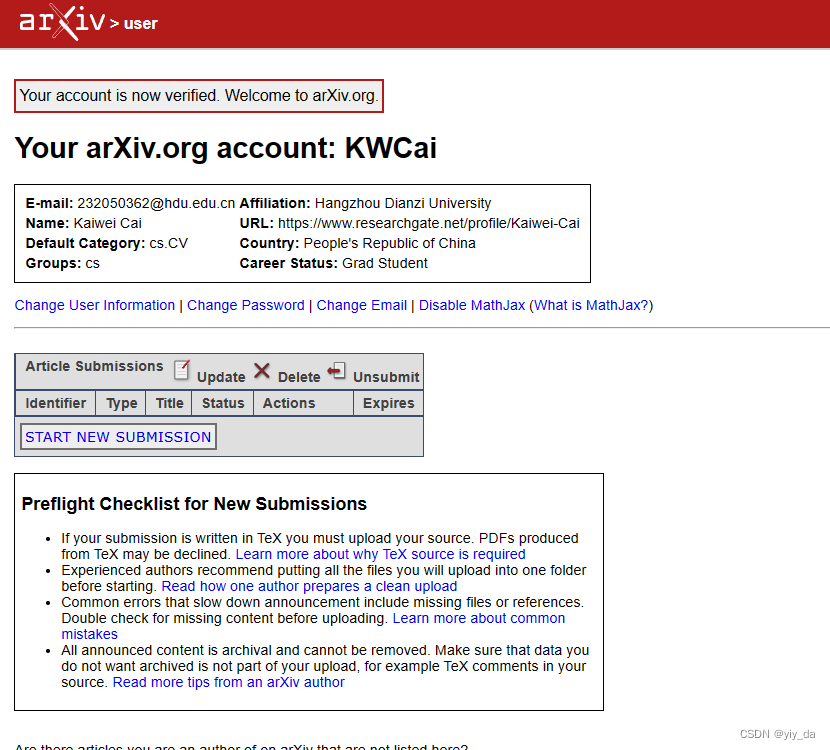
Task: Click the Update document icon
Action: [182, 369]
